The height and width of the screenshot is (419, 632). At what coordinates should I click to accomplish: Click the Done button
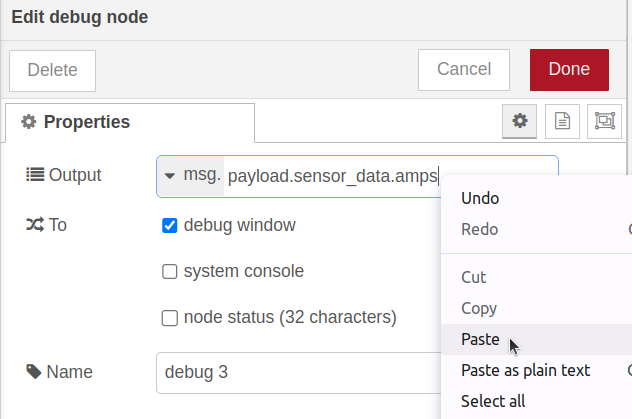click(569, 70)
